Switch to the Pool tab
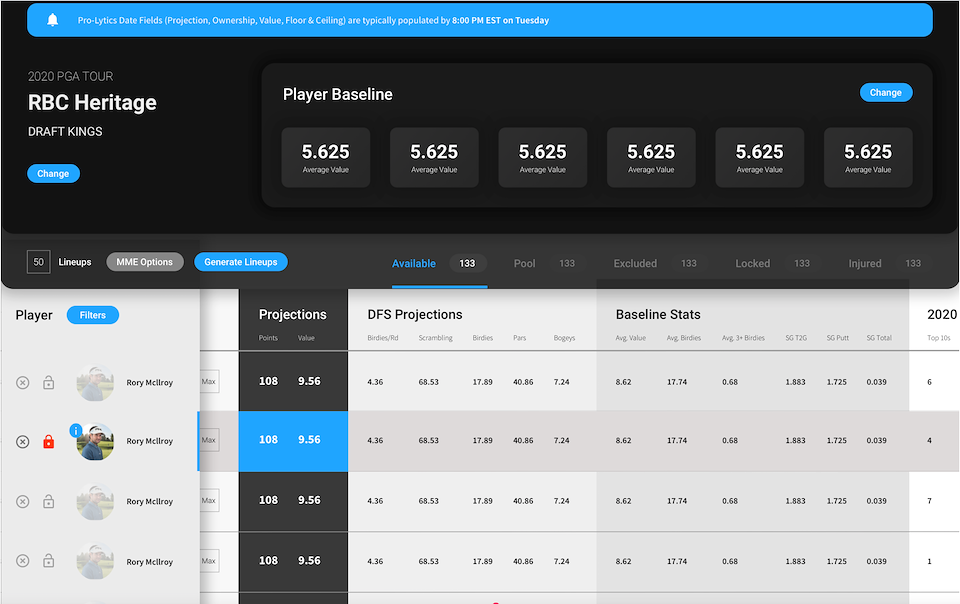The width and height of the screenshot is (960, 604). pyautogui.click(x=525, y=264)
